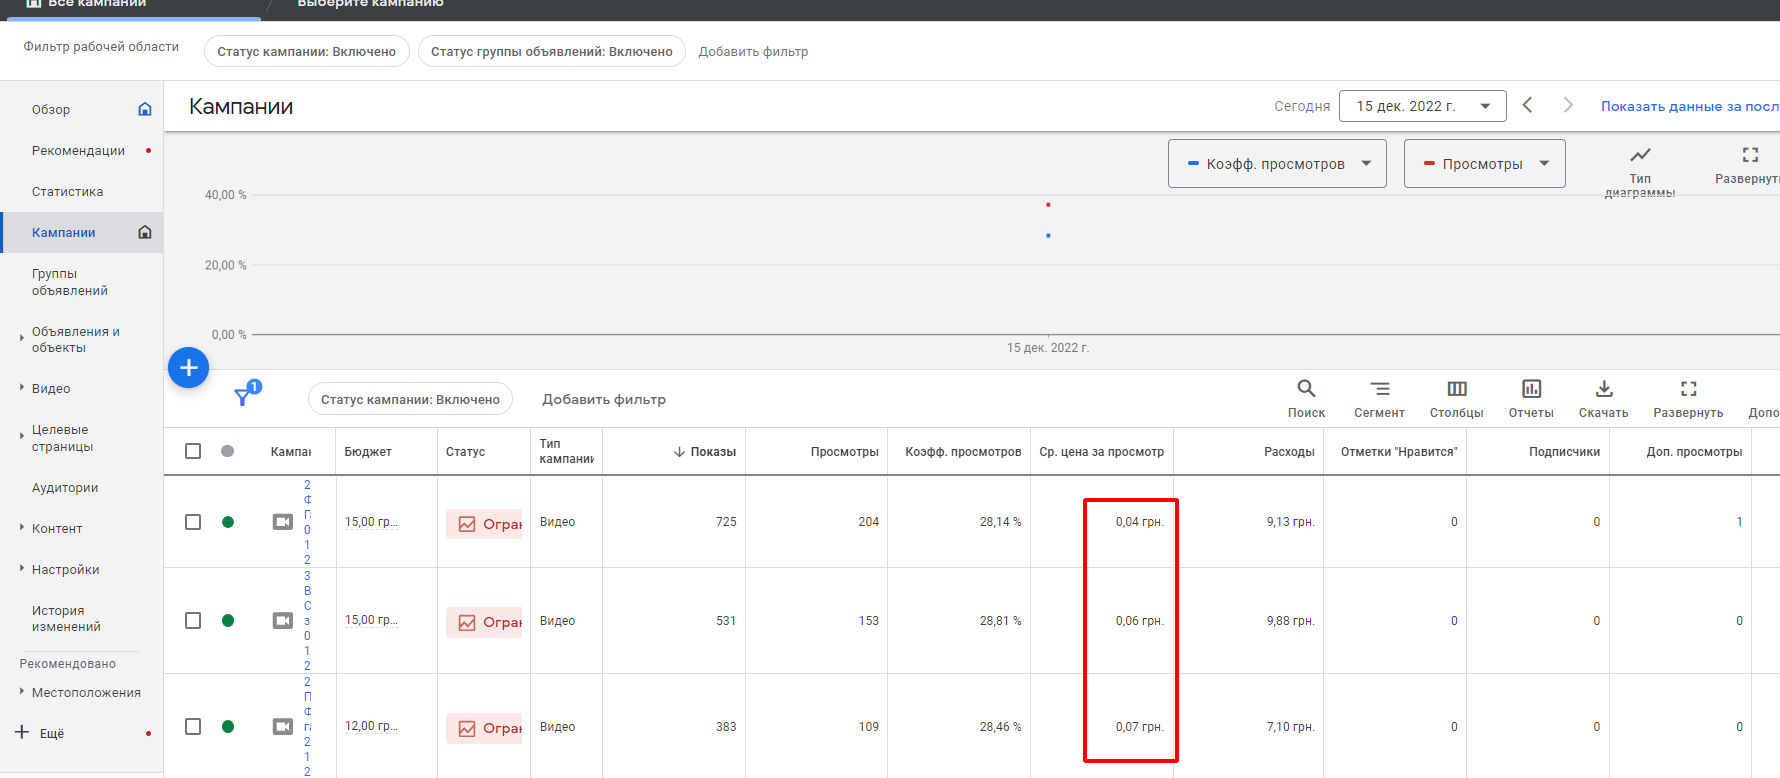Click the table Статус кампании: Включено chip
The height and width of the screenshot is (778, 1780).
[410, 399]
